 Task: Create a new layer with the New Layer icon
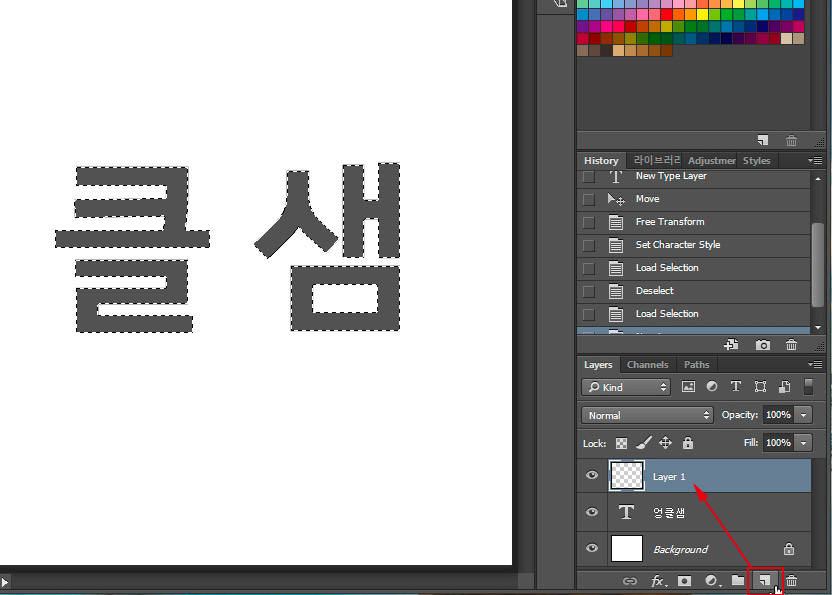pyautogui.click(x=763, y=580)
